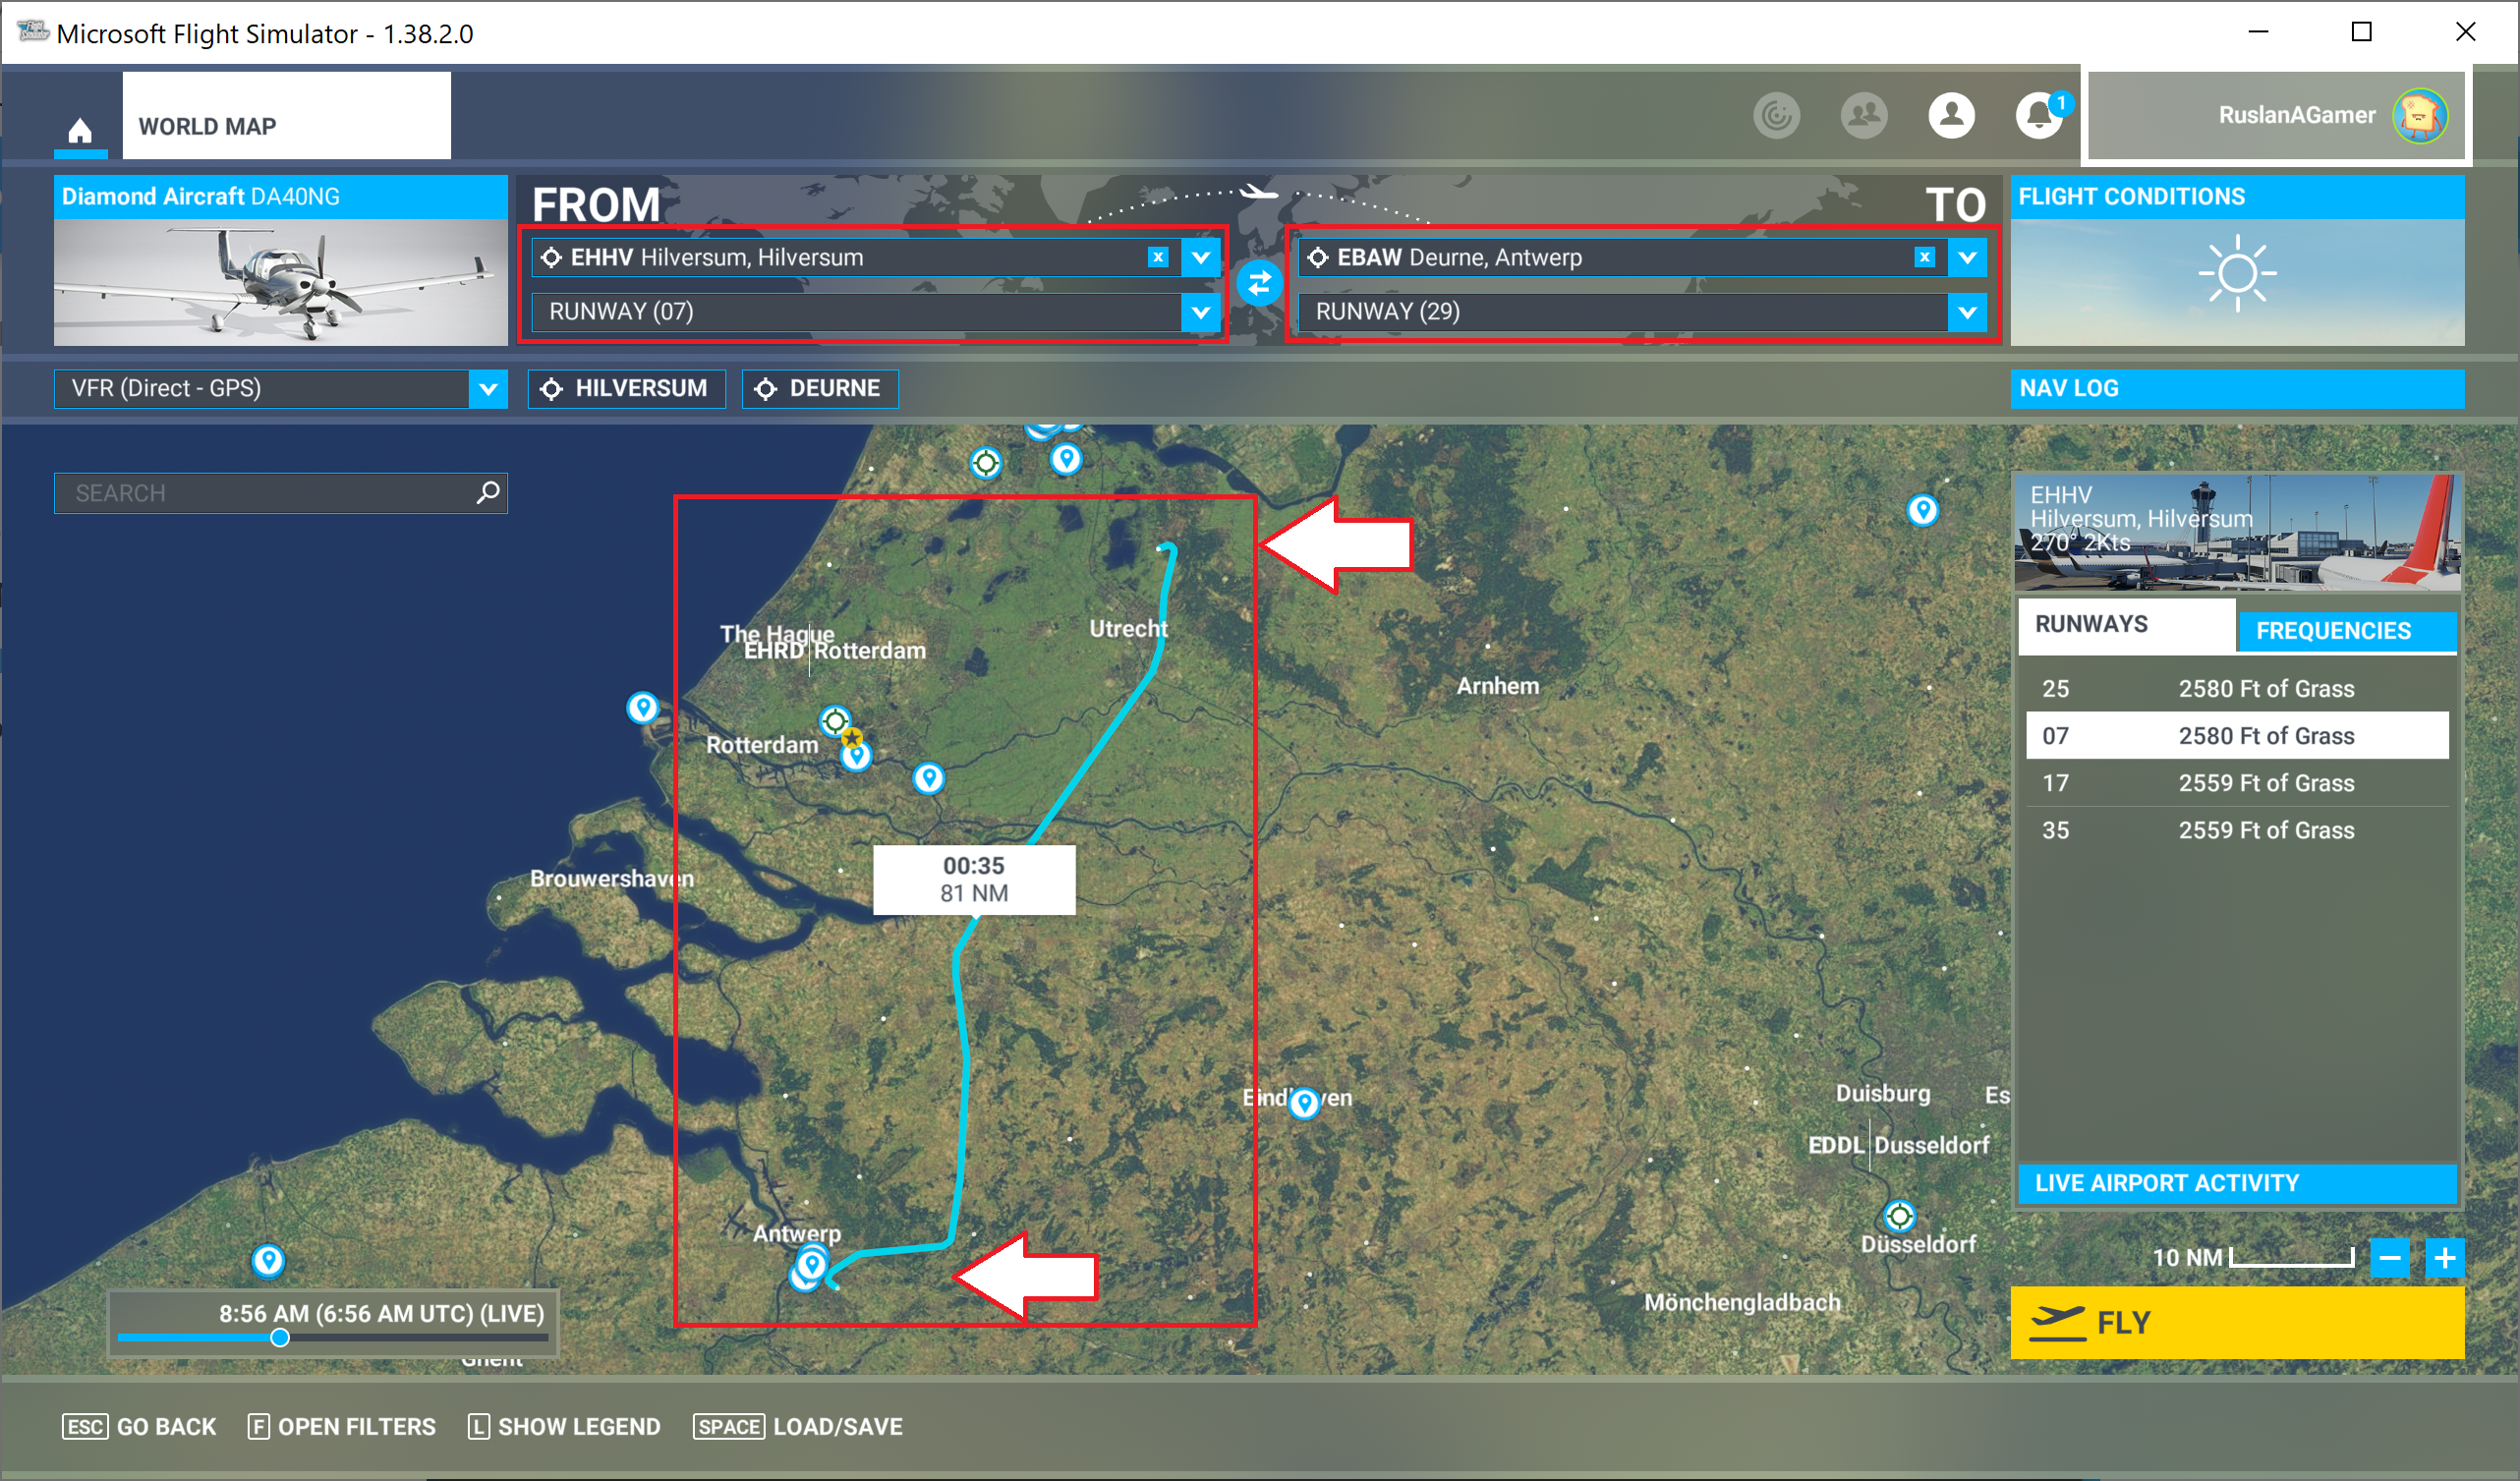The image size is (2520, 1481).
Task: Expand the EHHV Hilversum departure dropdown
Action: click(1200, 257)
